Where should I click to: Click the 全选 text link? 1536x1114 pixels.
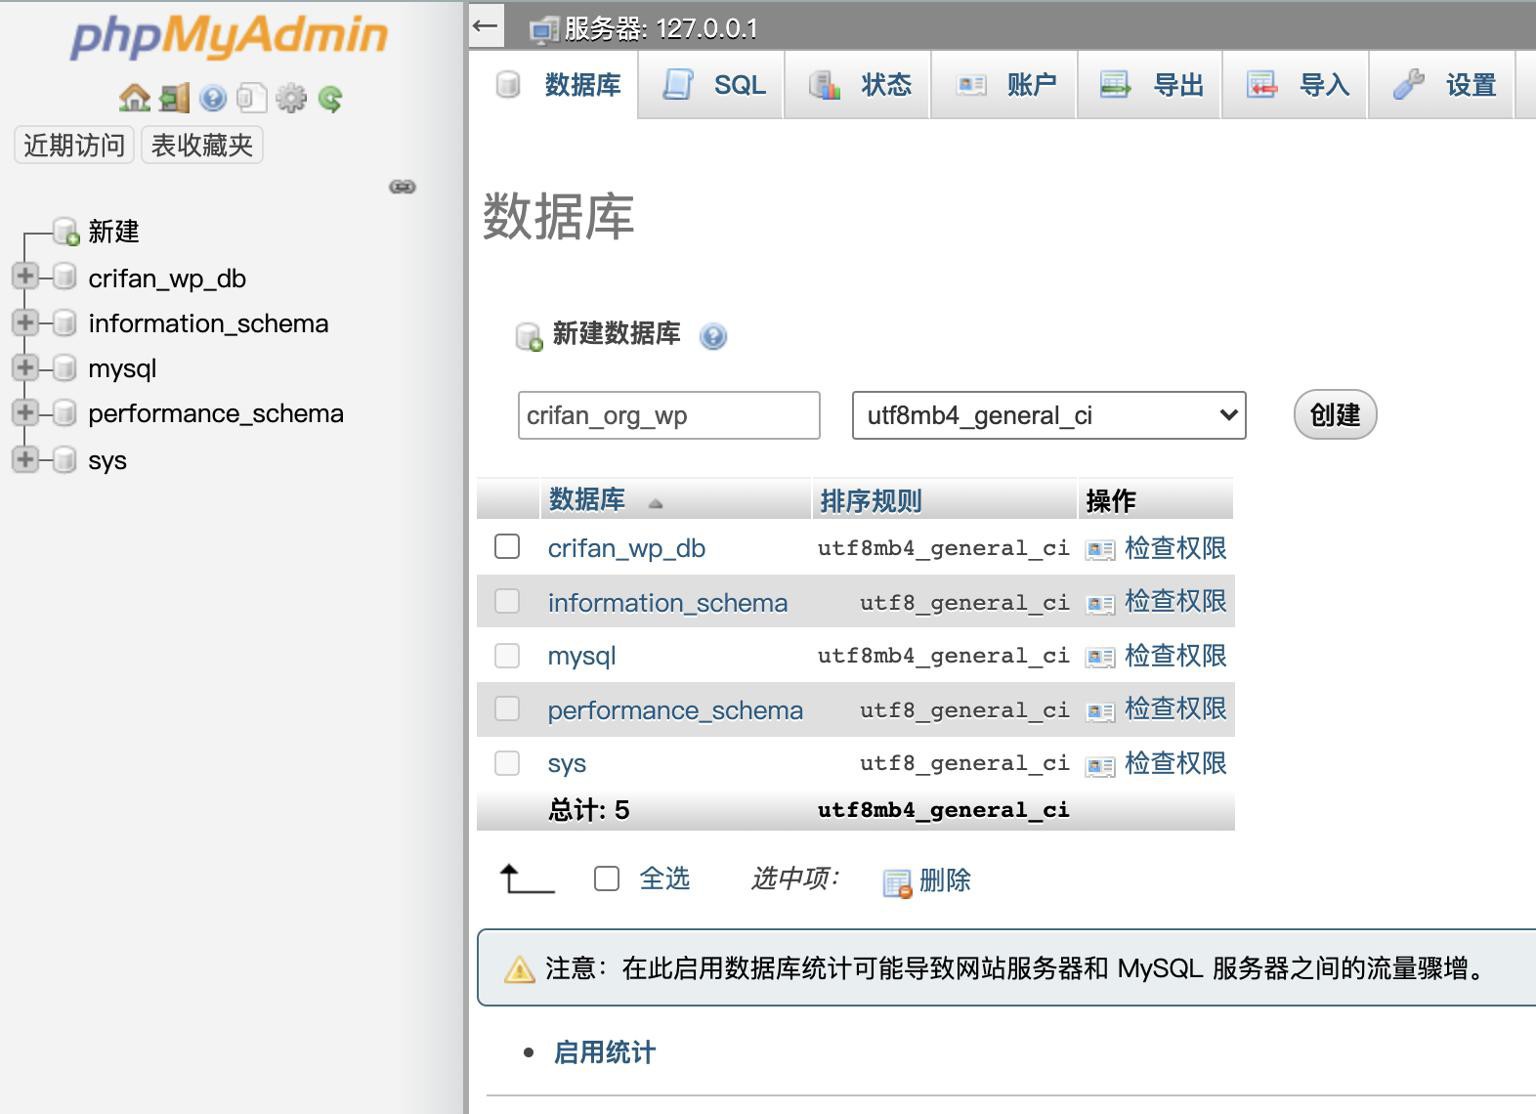pyautogui.click(x=665, y=878)
